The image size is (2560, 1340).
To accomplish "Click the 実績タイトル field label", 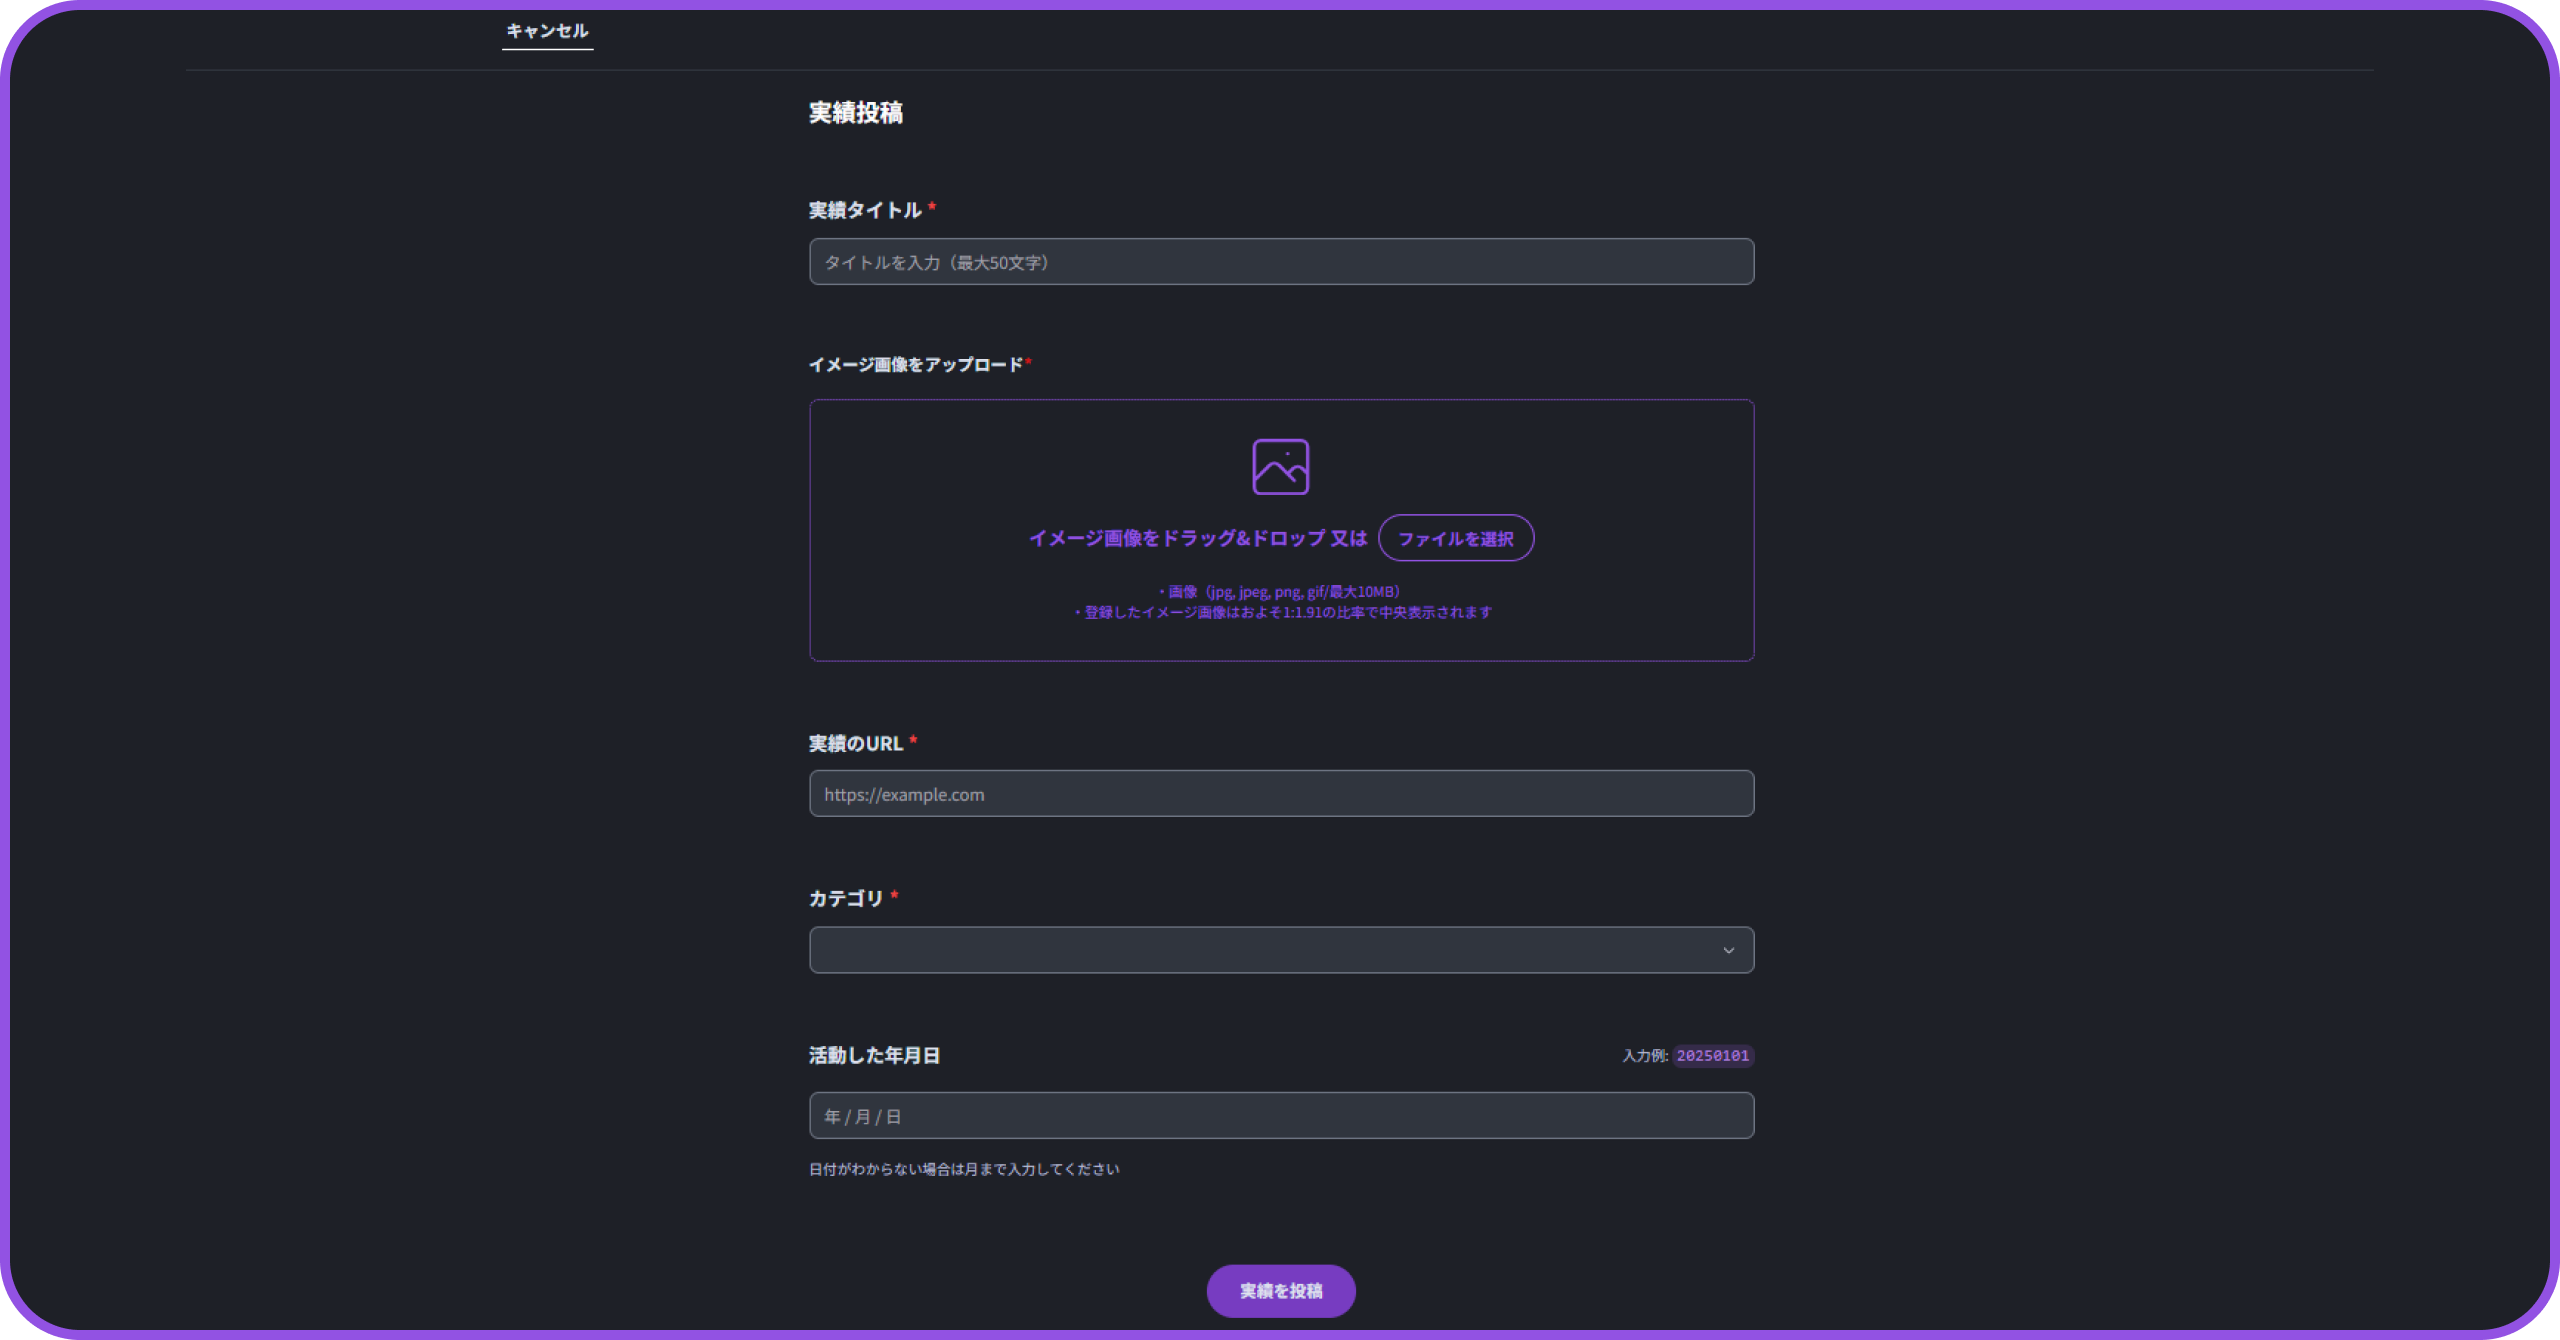I will [865, 210].
